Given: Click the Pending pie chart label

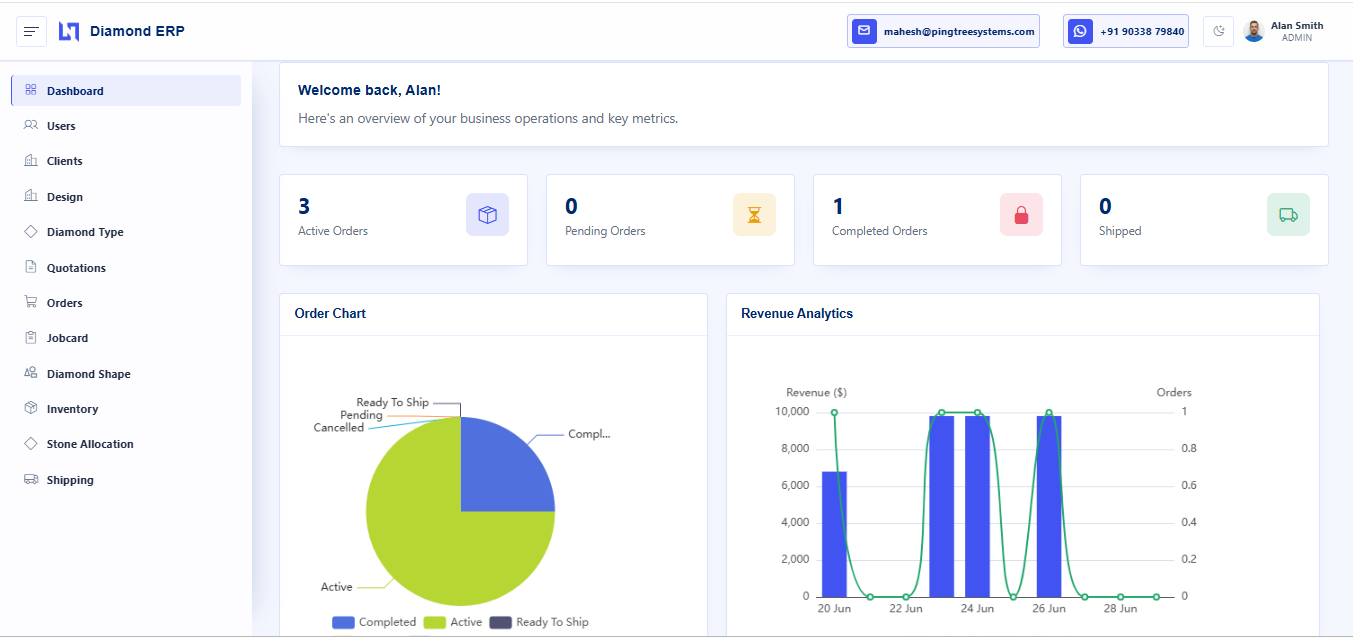Looking at the screenshot, I should click(361, 415).
